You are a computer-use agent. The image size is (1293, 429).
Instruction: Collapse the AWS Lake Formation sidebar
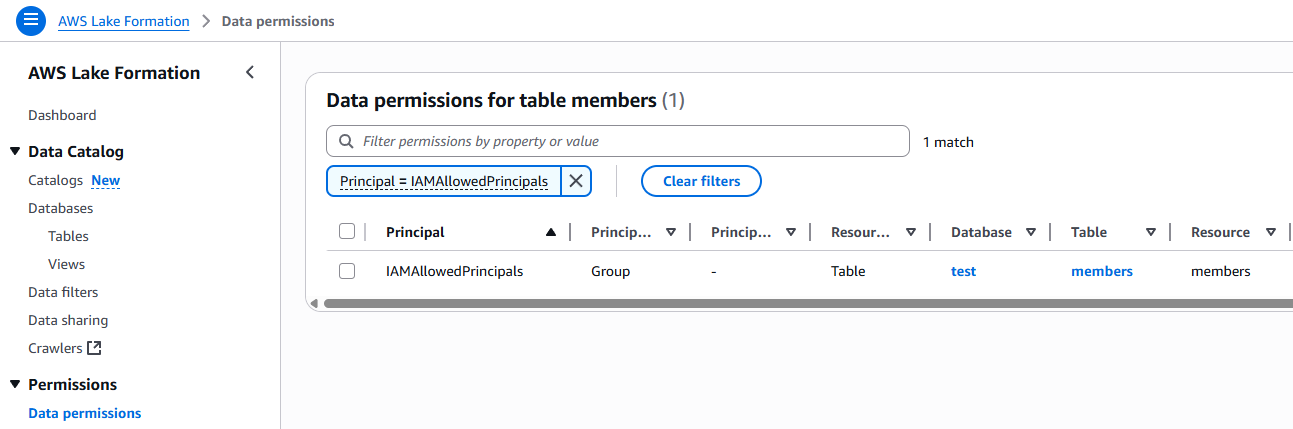pos(250,72)
